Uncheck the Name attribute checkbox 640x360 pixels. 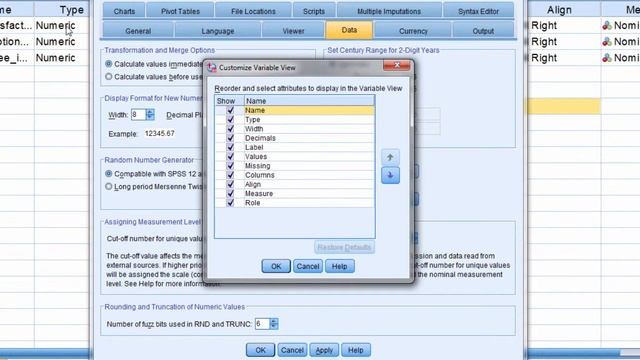(x=230, y=110)
